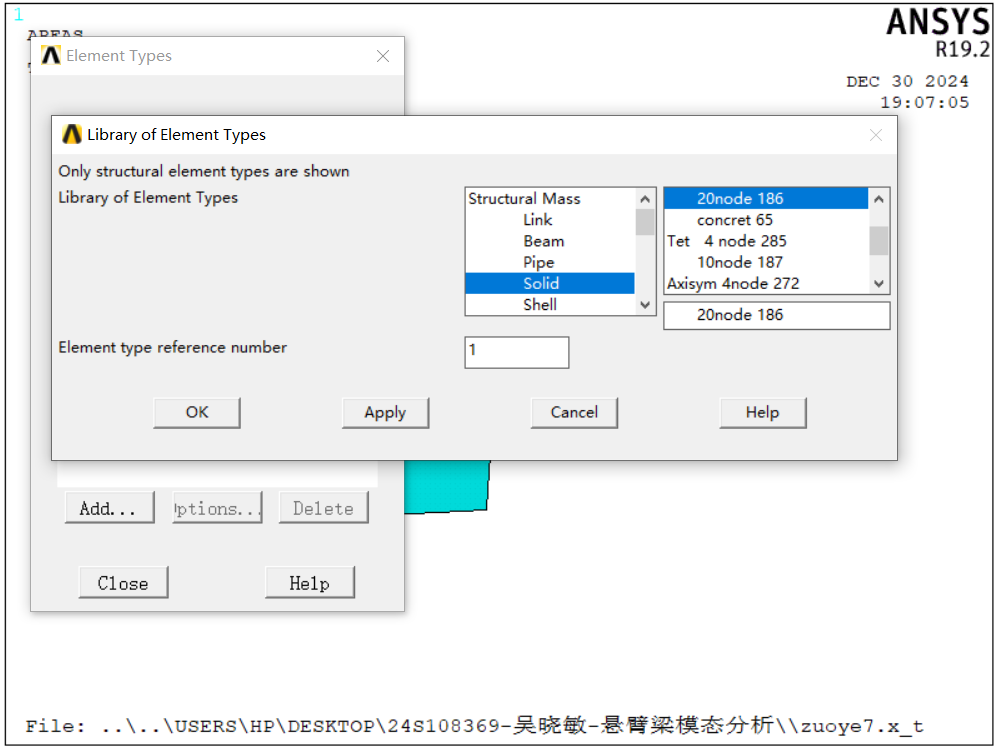Select 10node 187 element
Viewport: 999px width, 753px height.
click(766, 262)
